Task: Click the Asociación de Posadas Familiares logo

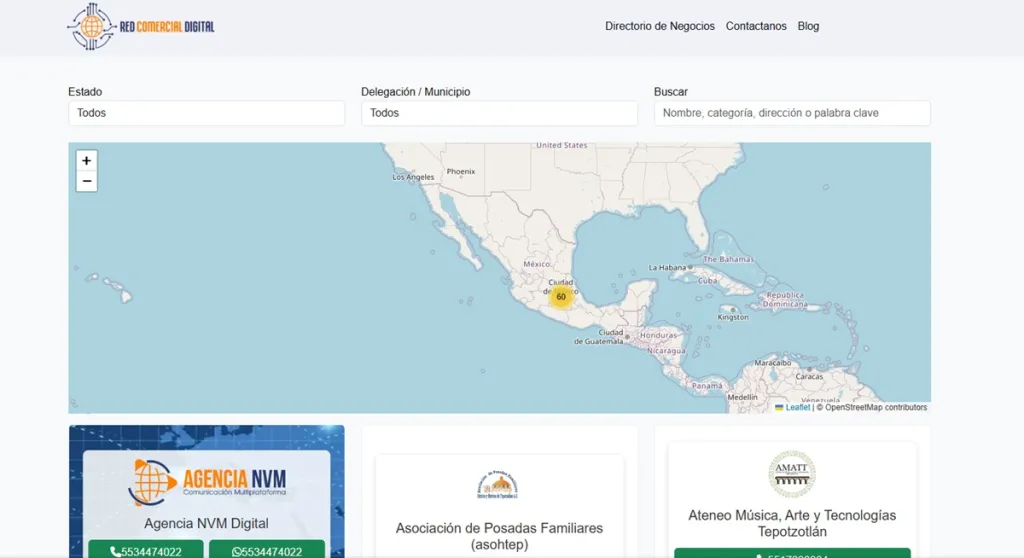Action: [x=499, y=485]
